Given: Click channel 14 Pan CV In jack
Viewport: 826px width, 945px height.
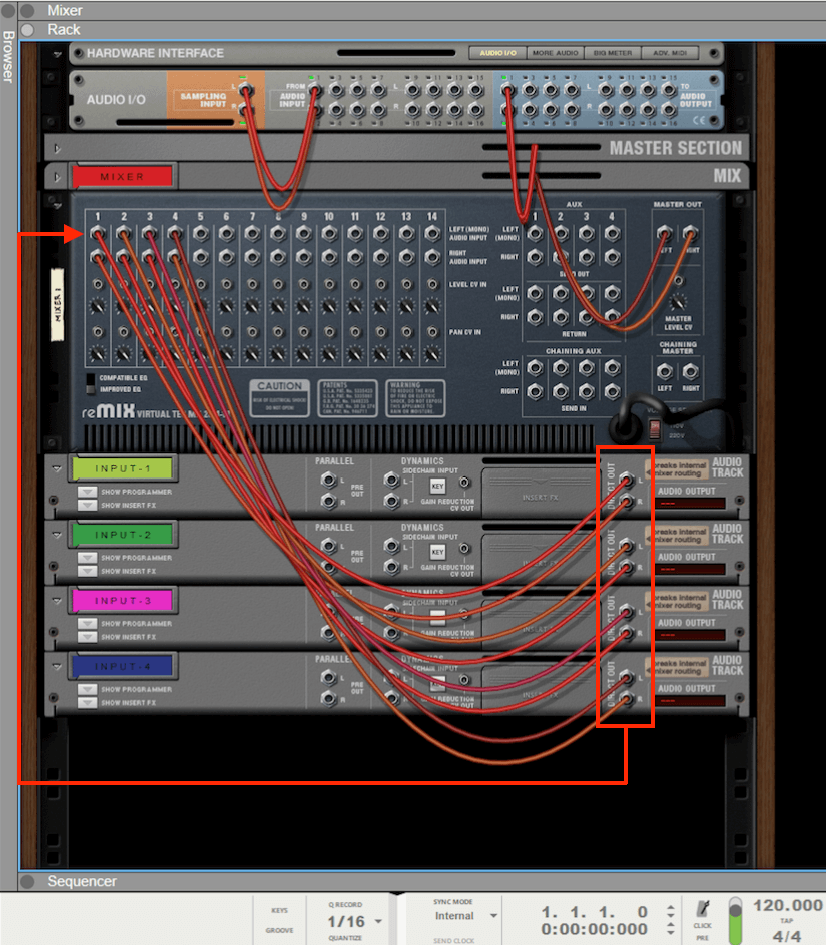Looking at the screenshot, I should (x=432, y=331).
